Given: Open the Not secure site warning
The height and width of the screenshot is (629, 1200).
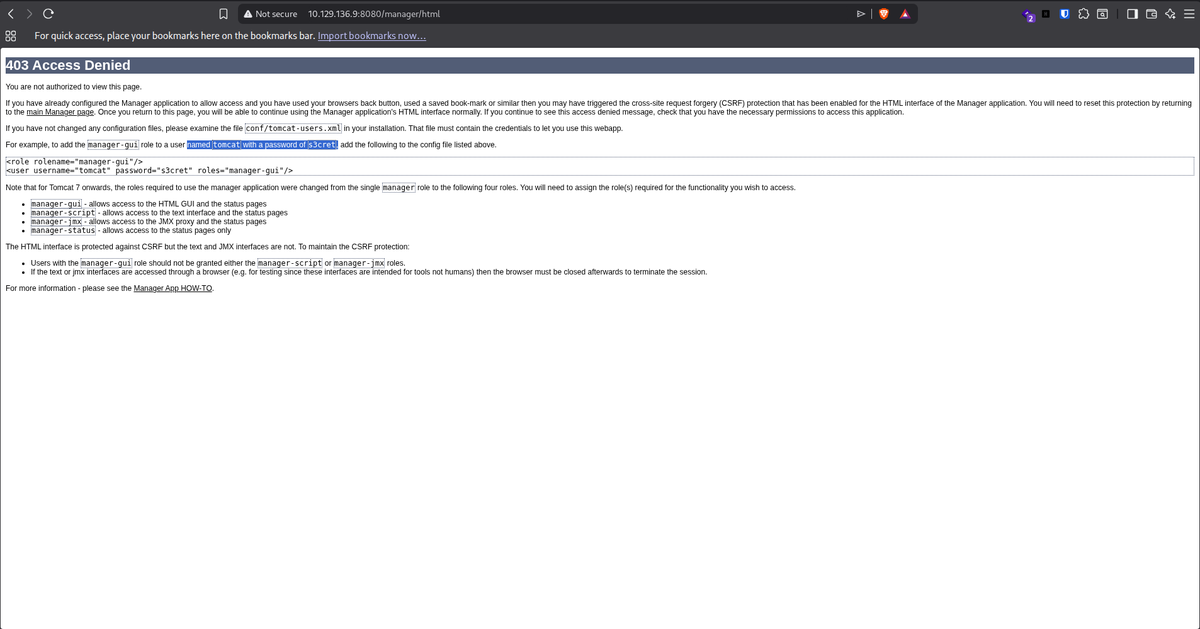Looking at the screenshot, I should (269, 14).
